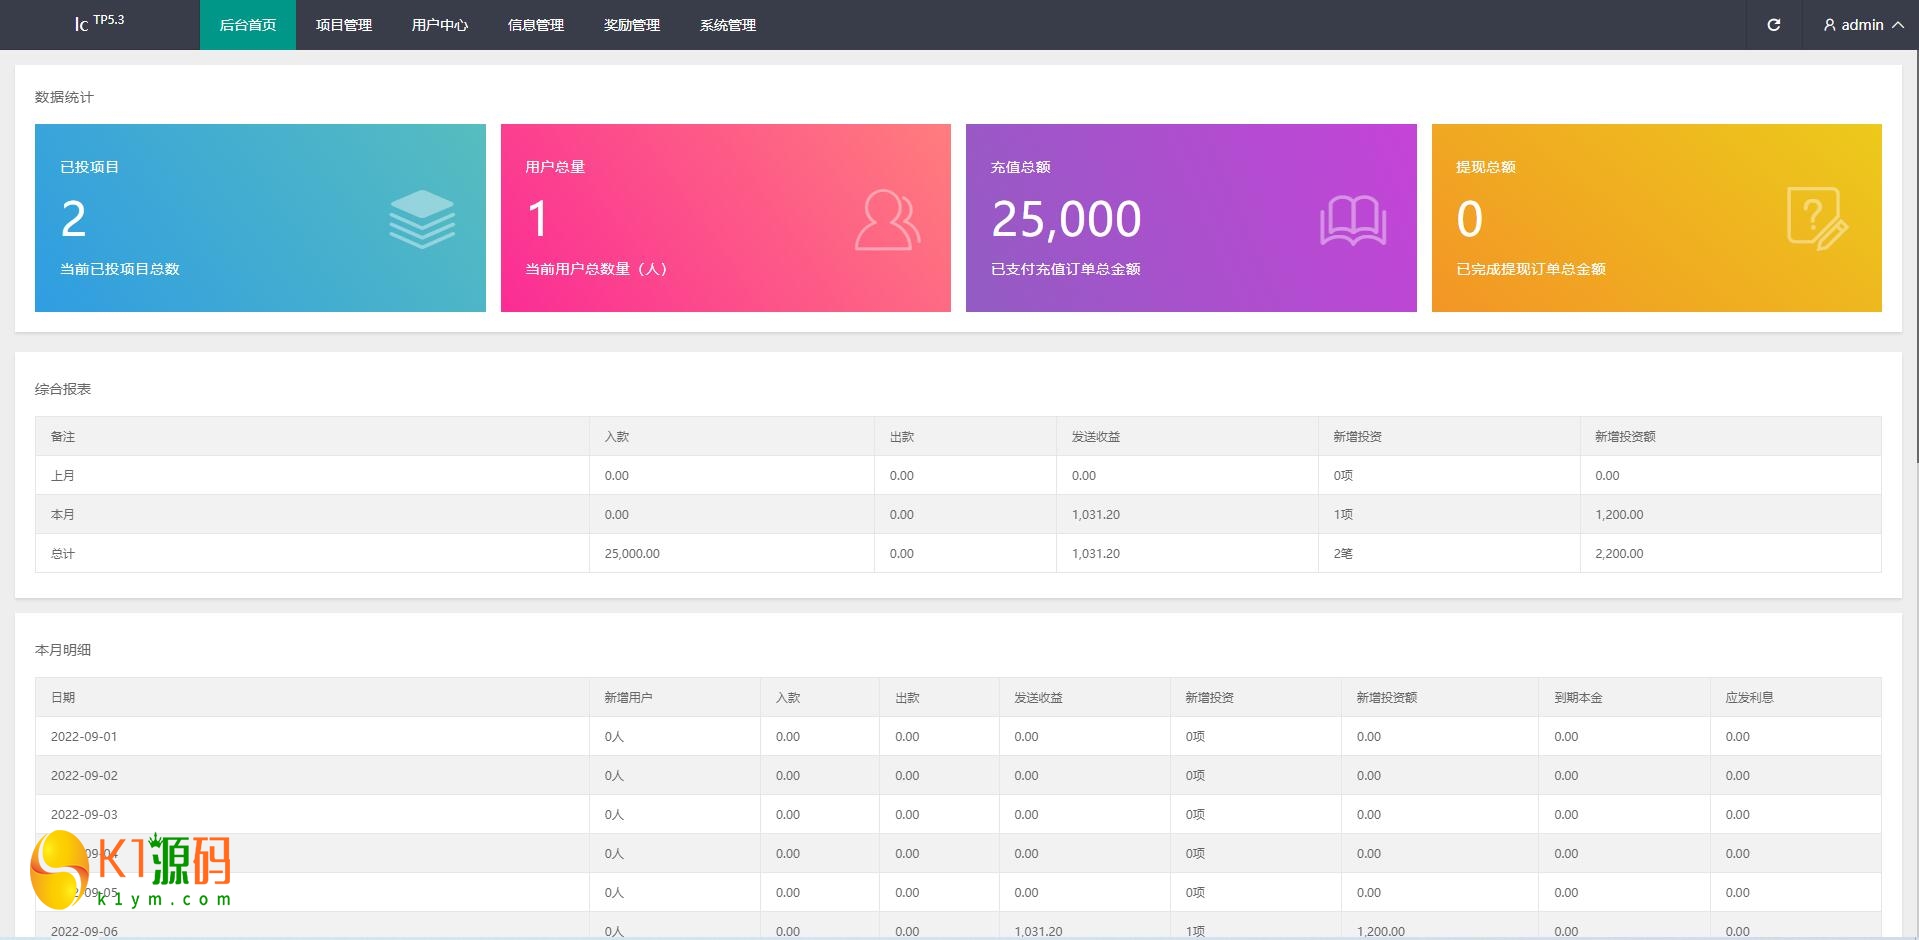Open the 项目管理 menu
1919x940 pixels.
pyautogui.click(x=344, y=25)
